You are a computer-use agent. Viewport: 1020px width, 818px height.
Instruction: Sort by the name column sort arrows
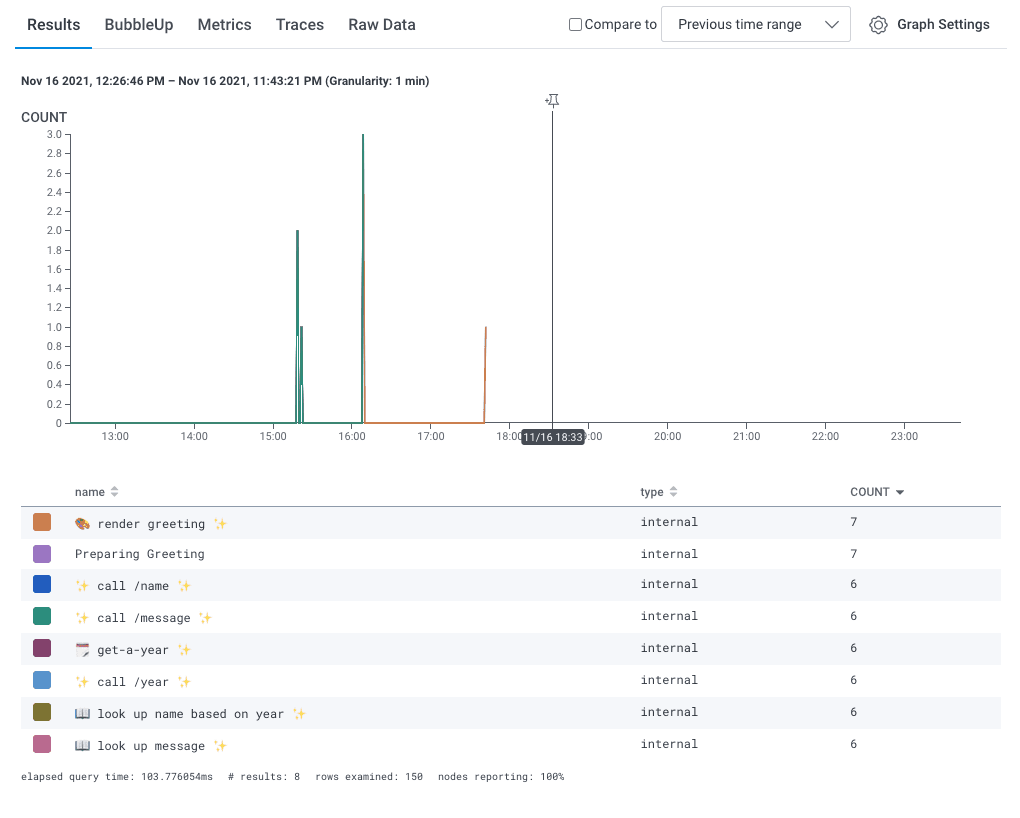(114, 492)
